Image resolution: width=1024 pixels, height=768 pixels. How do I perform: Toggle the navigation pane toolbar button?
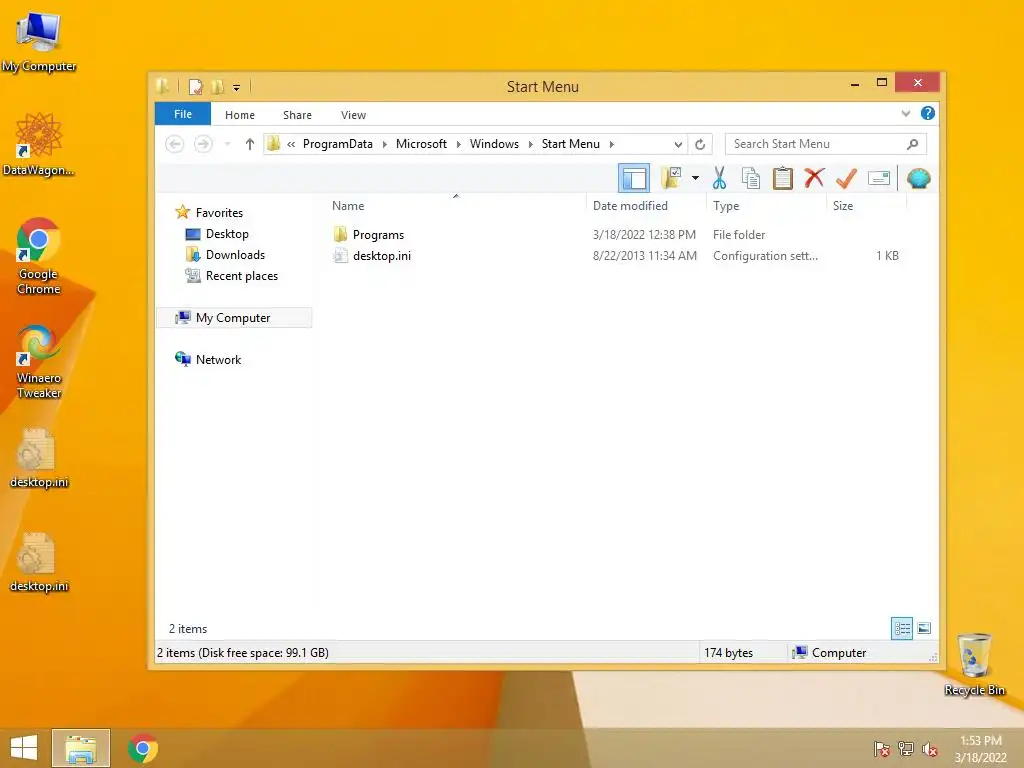coord(633,178)
